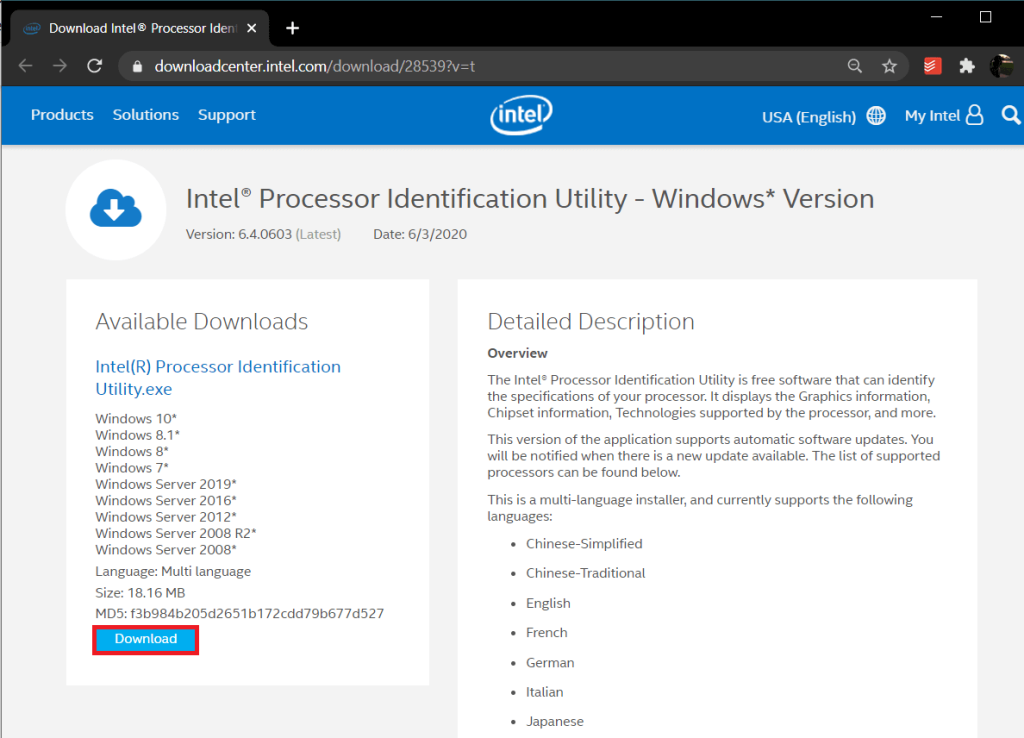The image size is (1024, 738).
Task: Click the blue Download button
Action: [146, 639]
